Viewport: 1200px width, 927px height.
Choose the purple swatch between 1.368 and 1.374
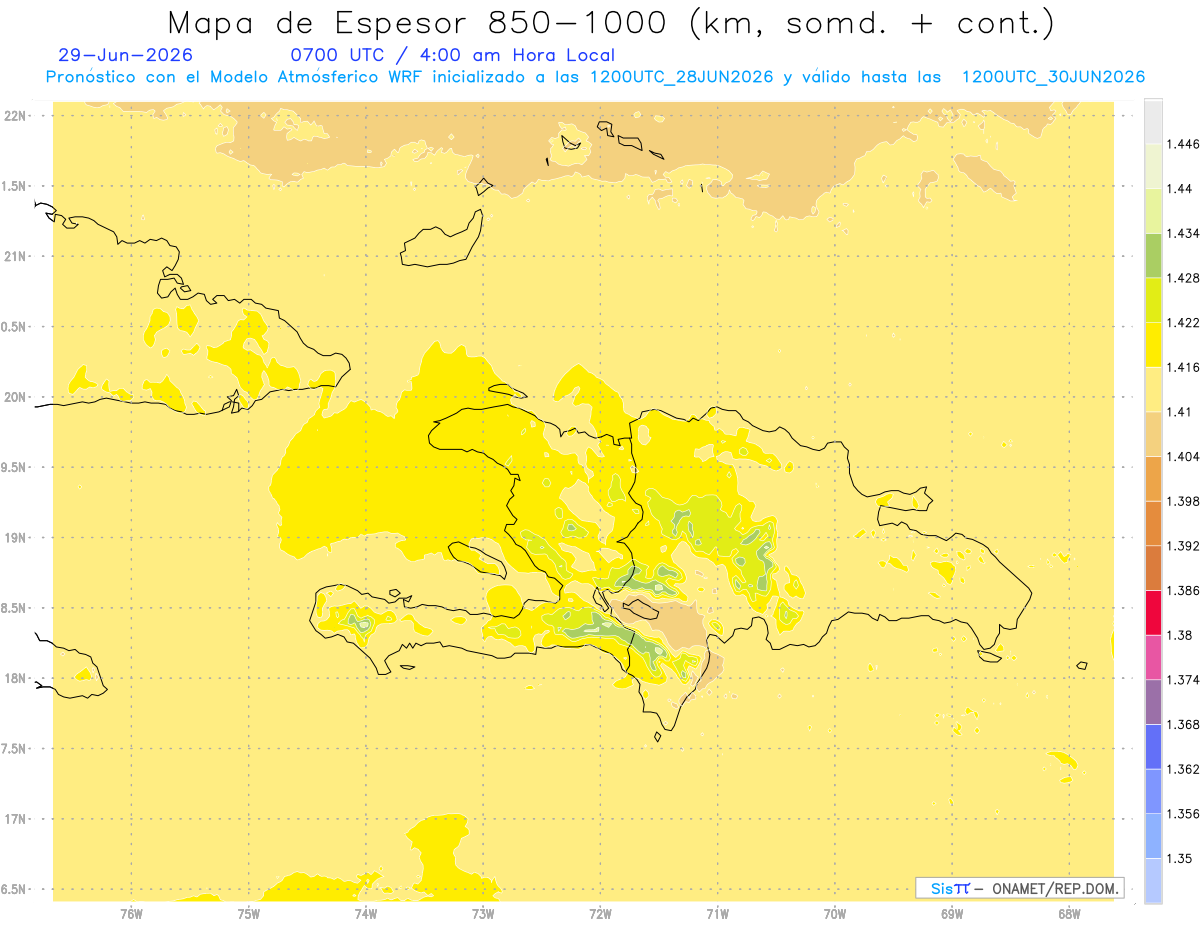tap(1153, 702)
